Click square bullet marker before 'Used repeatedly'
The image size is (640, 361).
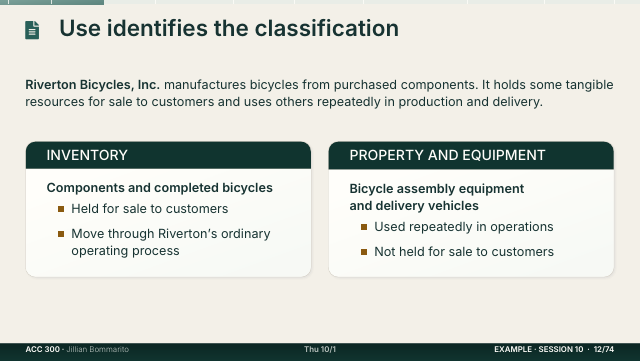(x=364, y=227)
